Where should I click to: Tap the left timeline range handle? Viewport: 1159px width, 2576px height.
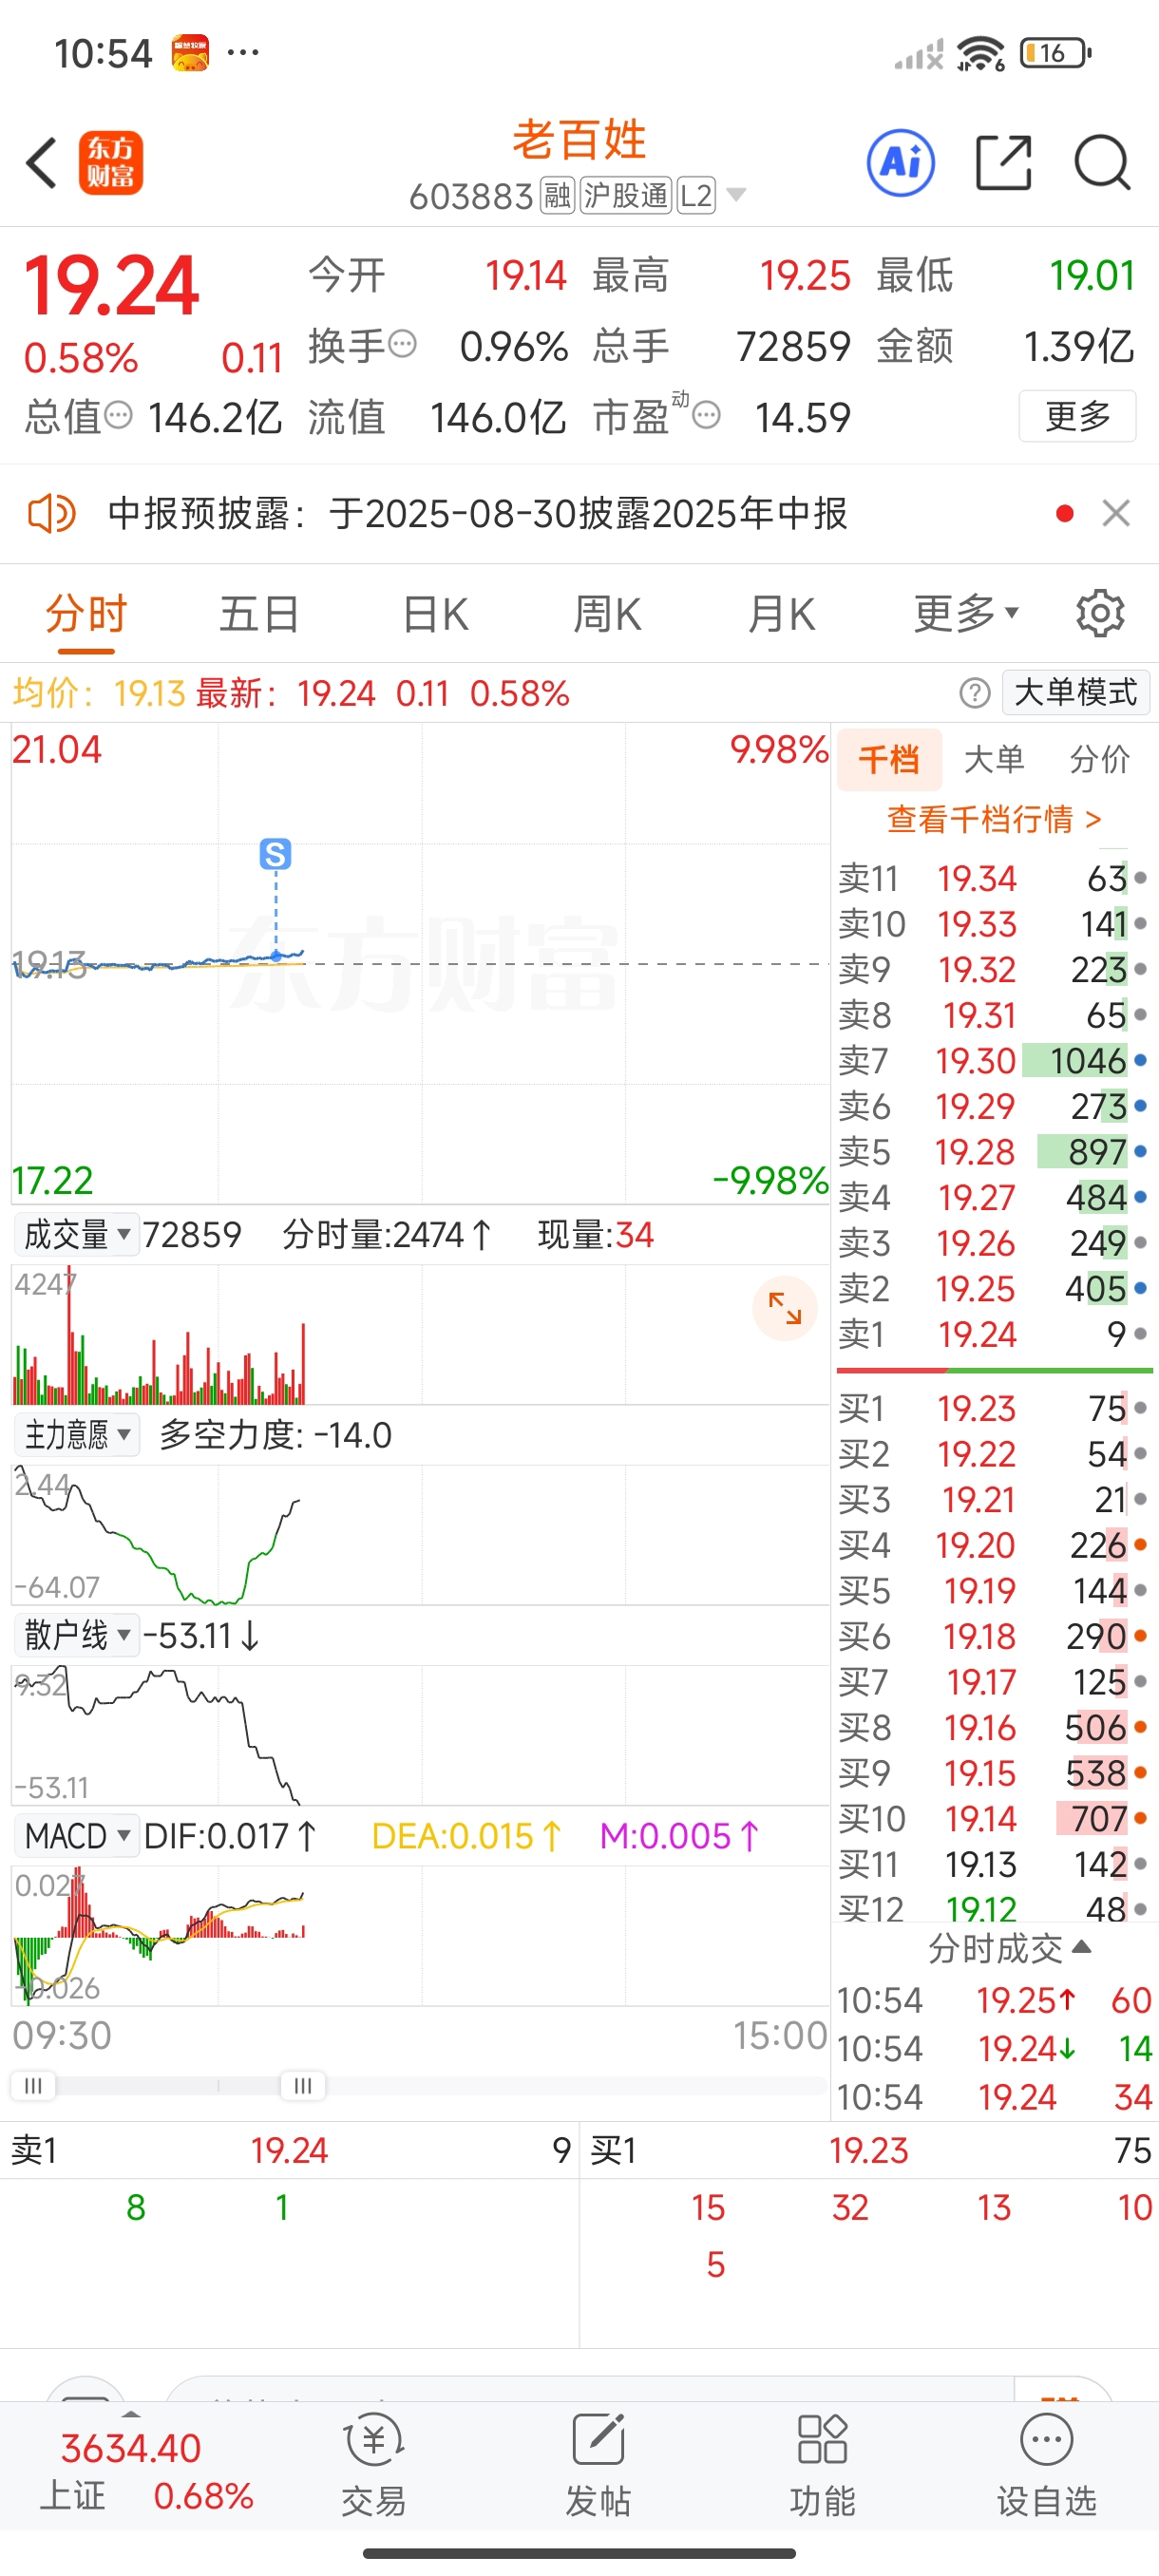pos(33,2085)
